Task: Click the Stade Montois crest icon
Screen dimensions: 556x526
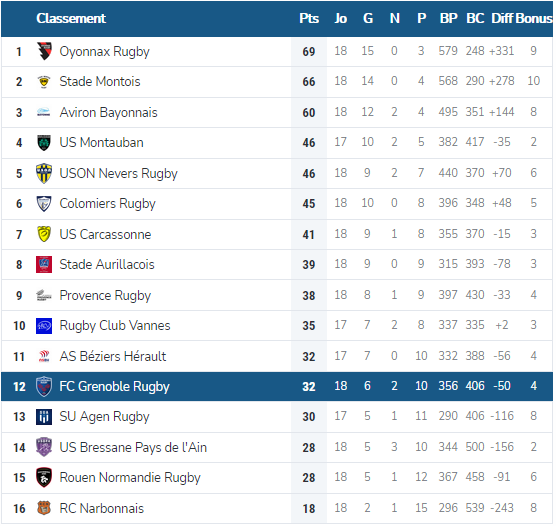Action: pyautogui.click(x=44, y=82)
